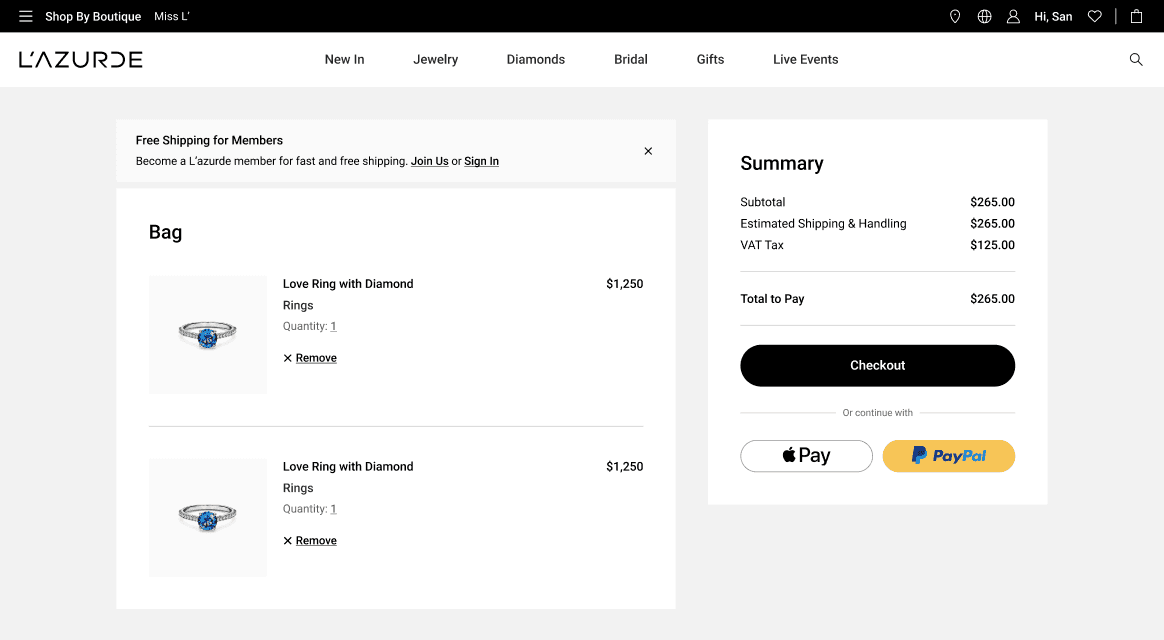
Task: Remove the first Love Ring item
Action: click(310, 358)
